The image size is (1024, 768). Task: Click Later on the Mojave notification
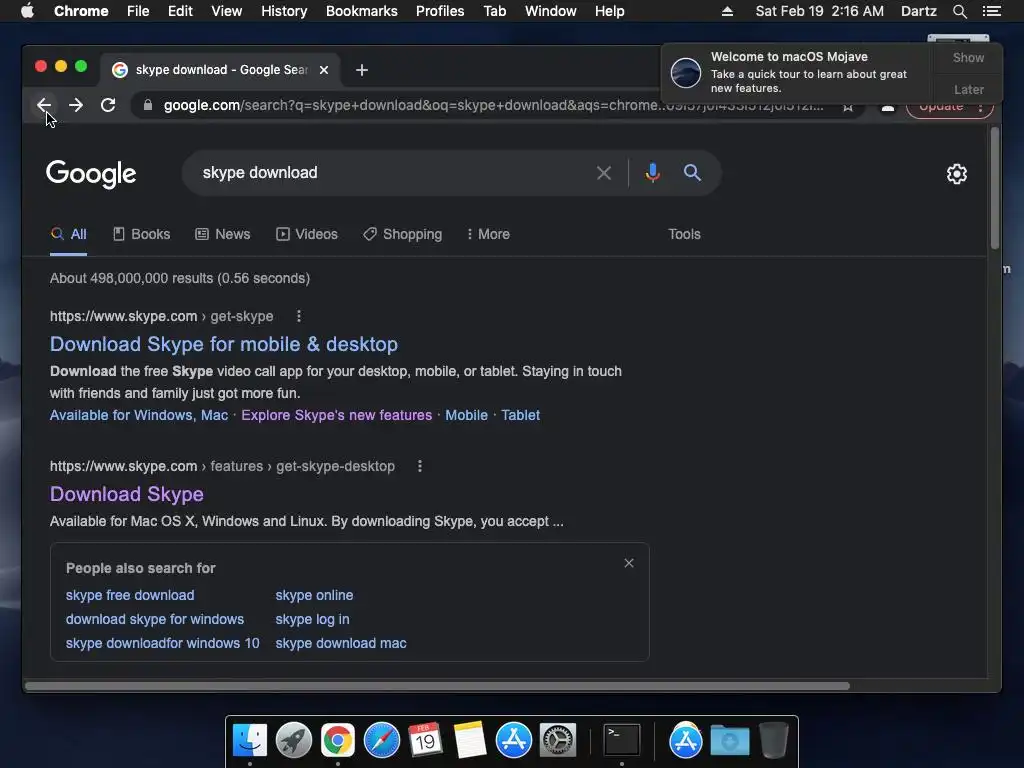(968, 89)
